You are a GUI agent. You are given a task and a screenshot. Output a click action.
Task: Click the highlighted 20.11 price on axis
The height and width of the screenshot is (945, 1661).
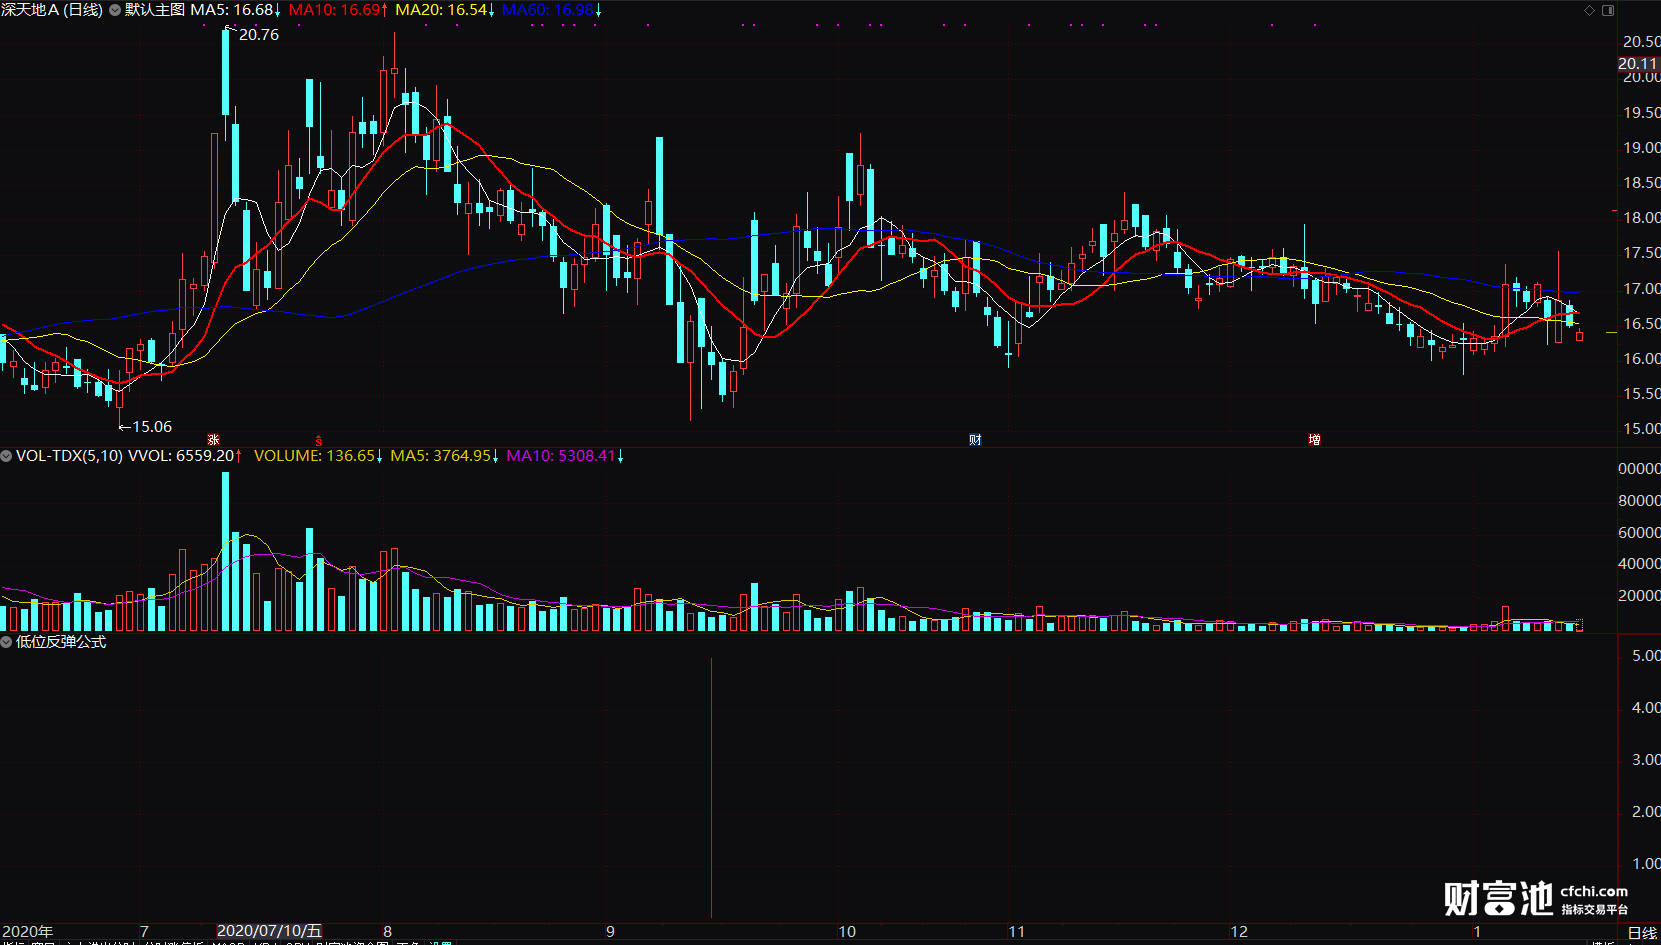(x=1638, y=64)
